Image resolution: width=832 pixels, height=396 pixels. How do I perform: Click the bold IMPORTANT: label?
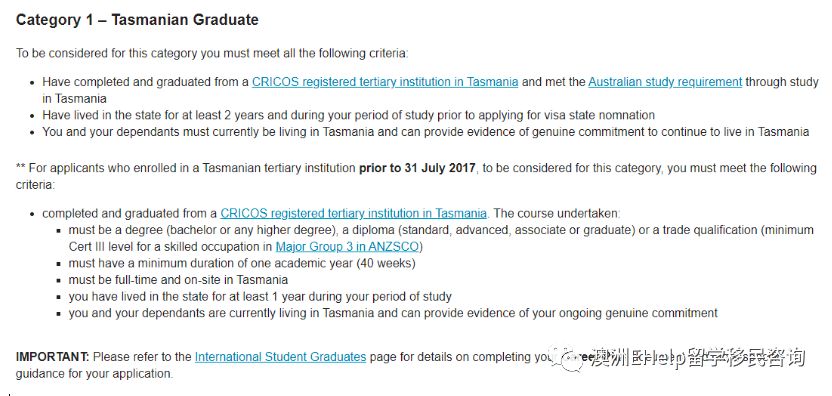coord(53,357)
